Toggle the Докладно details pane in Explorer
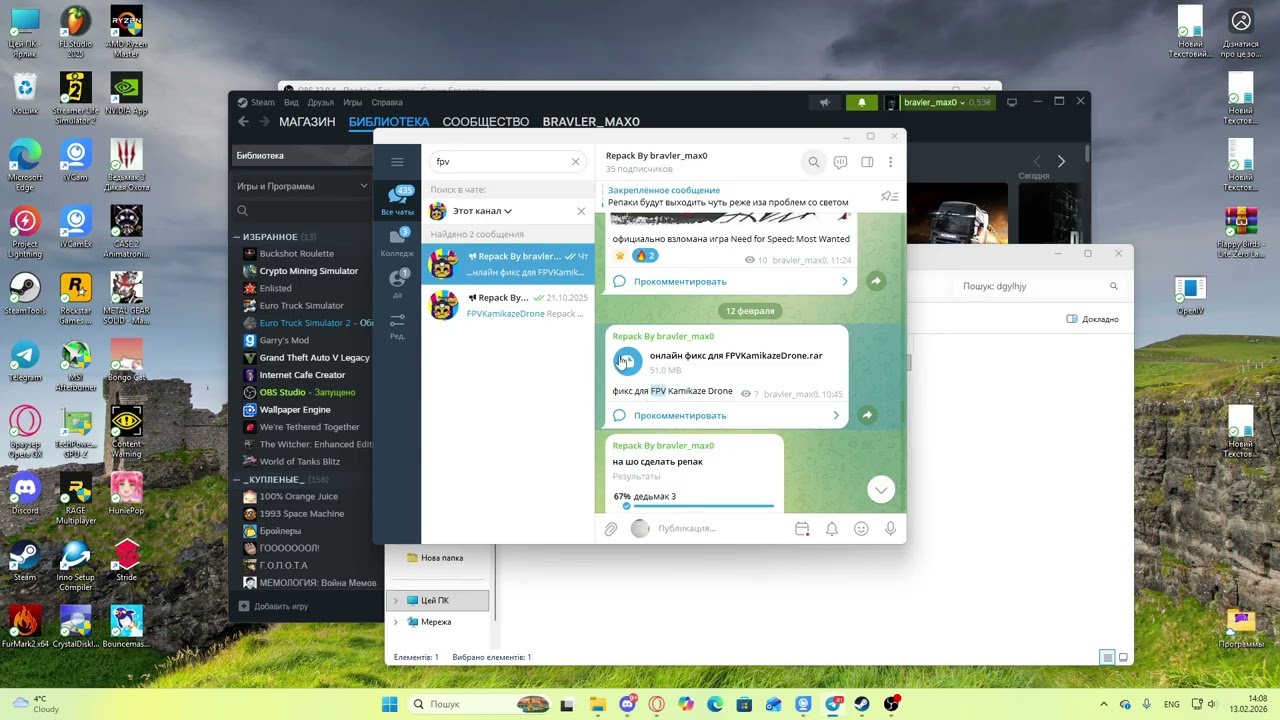The width and height of the screenshot is (1280, 720). (x=1093, y=319)
